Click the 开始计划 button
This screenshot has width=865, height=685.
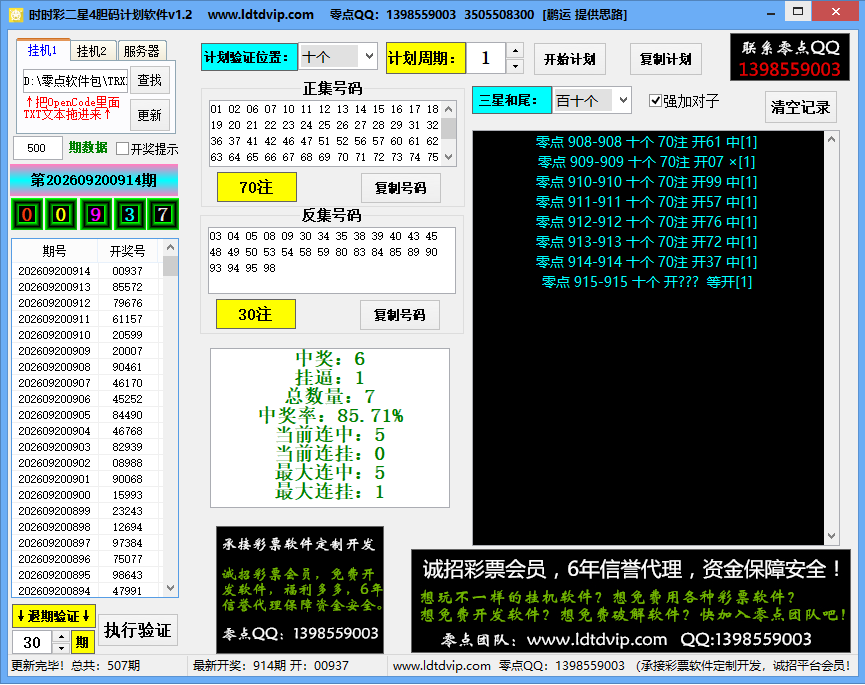(570, 59)
